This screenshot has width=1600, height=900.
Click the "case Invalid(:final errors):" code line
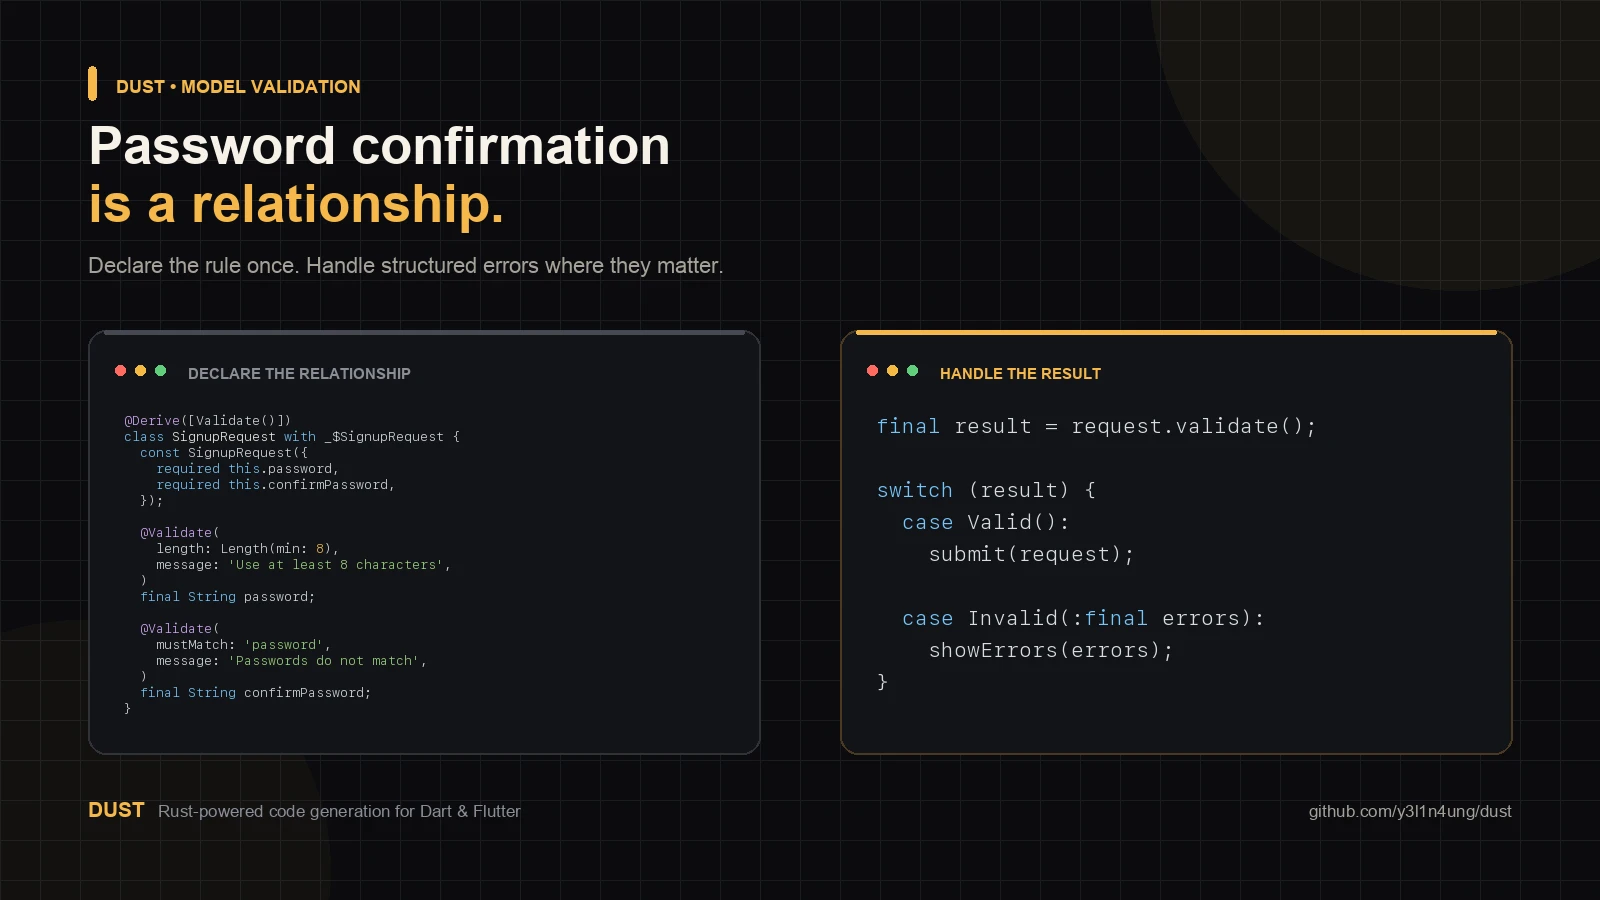1084,619
